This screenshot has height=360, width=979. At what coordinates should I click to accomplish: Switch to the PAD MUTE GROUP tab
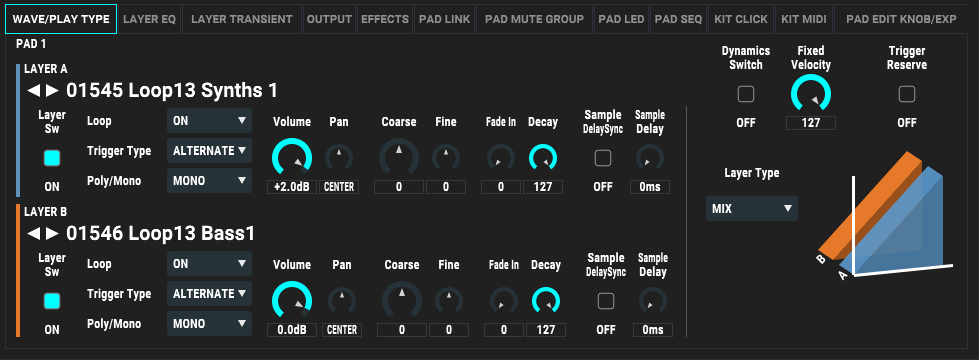click(534, 19)
